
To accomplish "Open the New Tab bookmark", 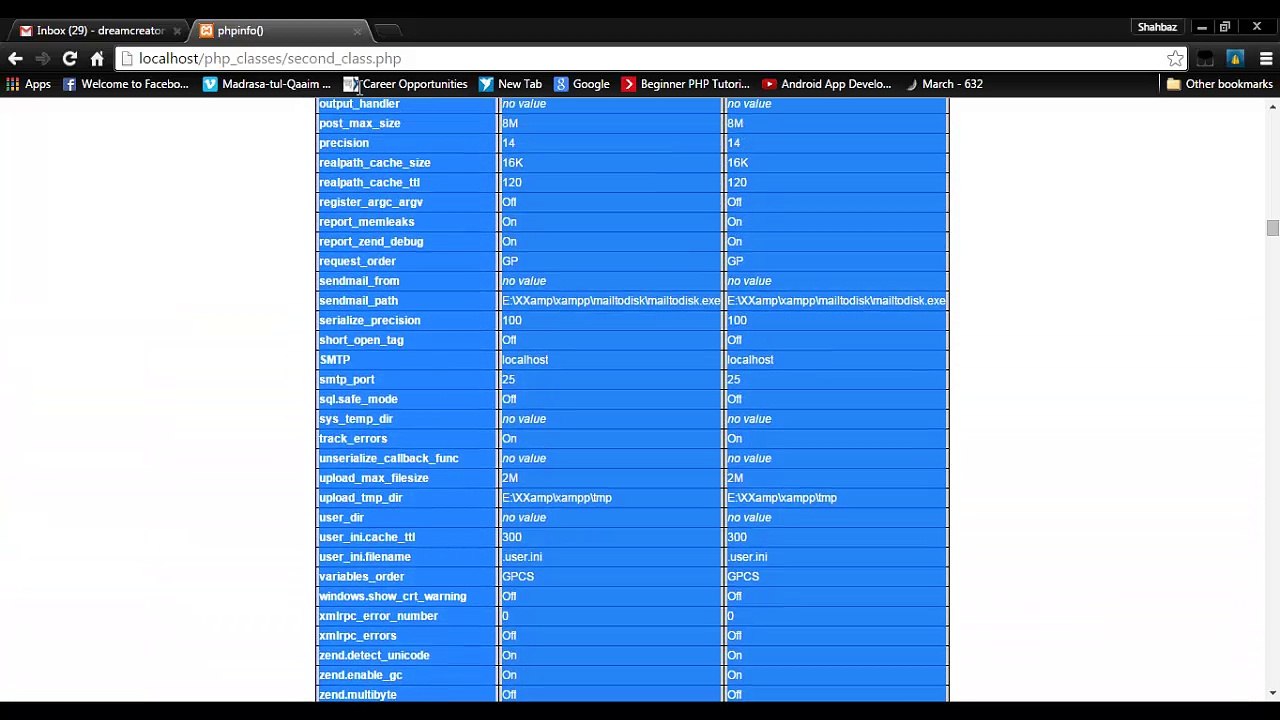I will (x=510, y=84).
